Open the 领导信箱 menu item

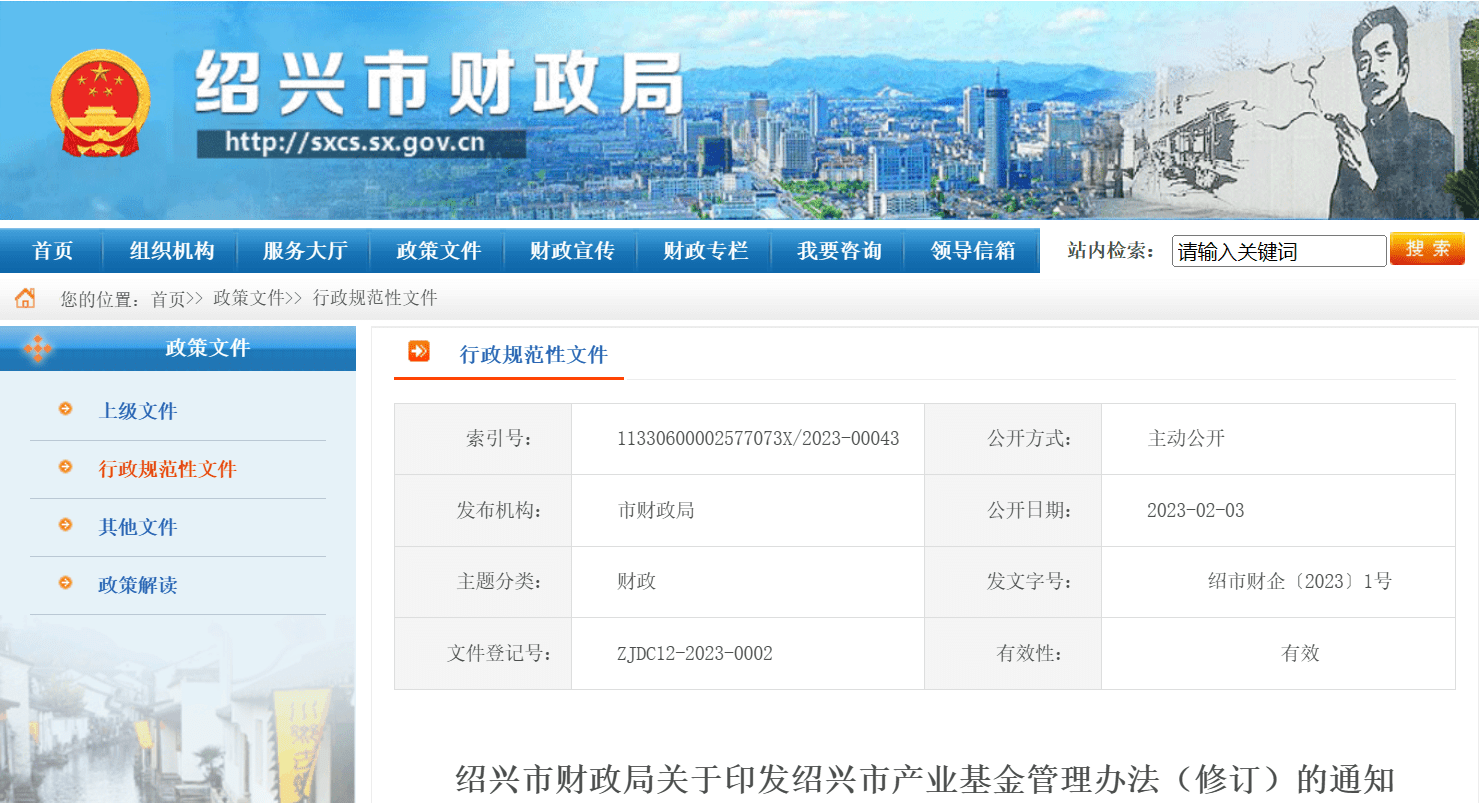click(x=972, y=251)
